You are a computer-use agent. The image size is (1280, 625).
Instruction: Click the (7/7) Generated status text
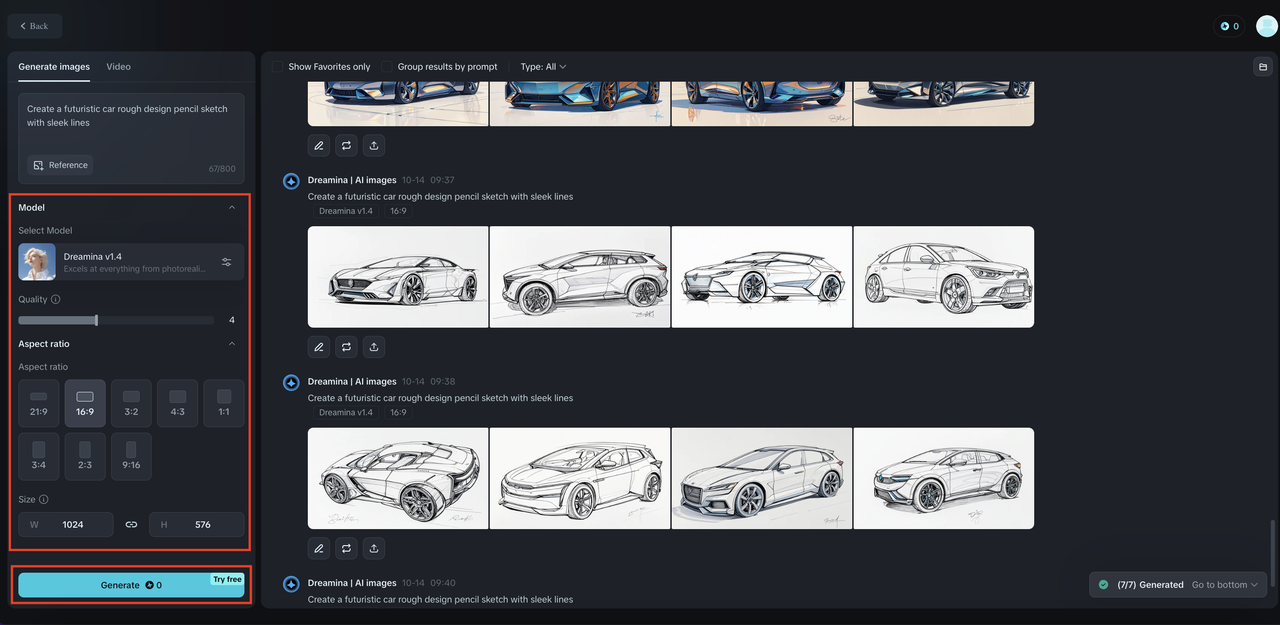click(1150, 584)
